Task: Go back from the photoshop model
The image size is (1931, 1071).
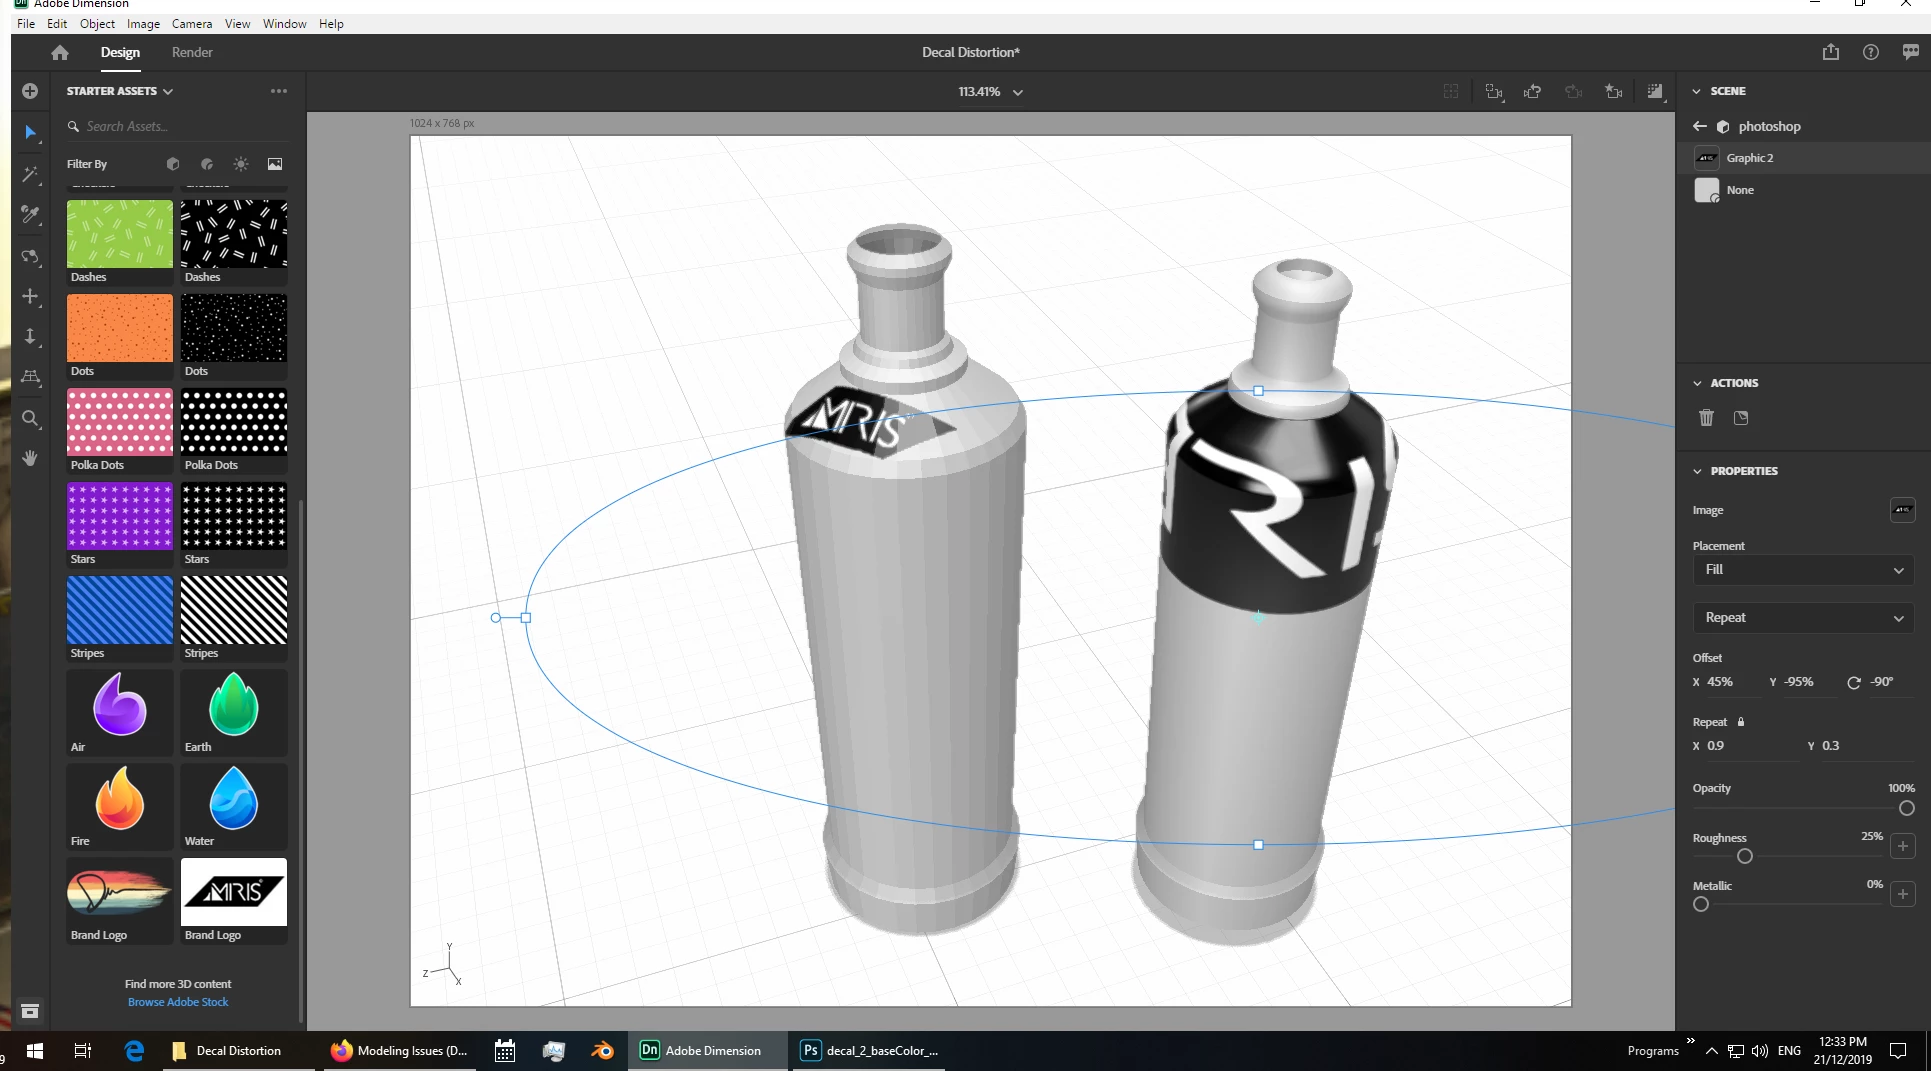Action: (1699, 126)
